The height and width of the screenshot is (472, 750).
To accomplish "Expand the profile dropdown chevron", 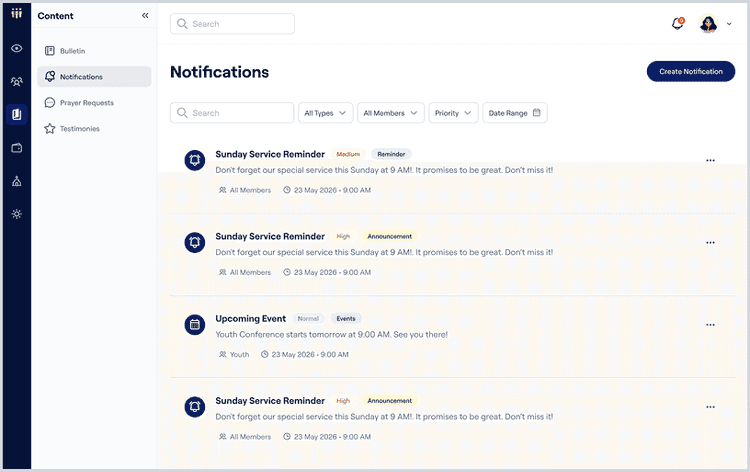I will pos(729,23).
